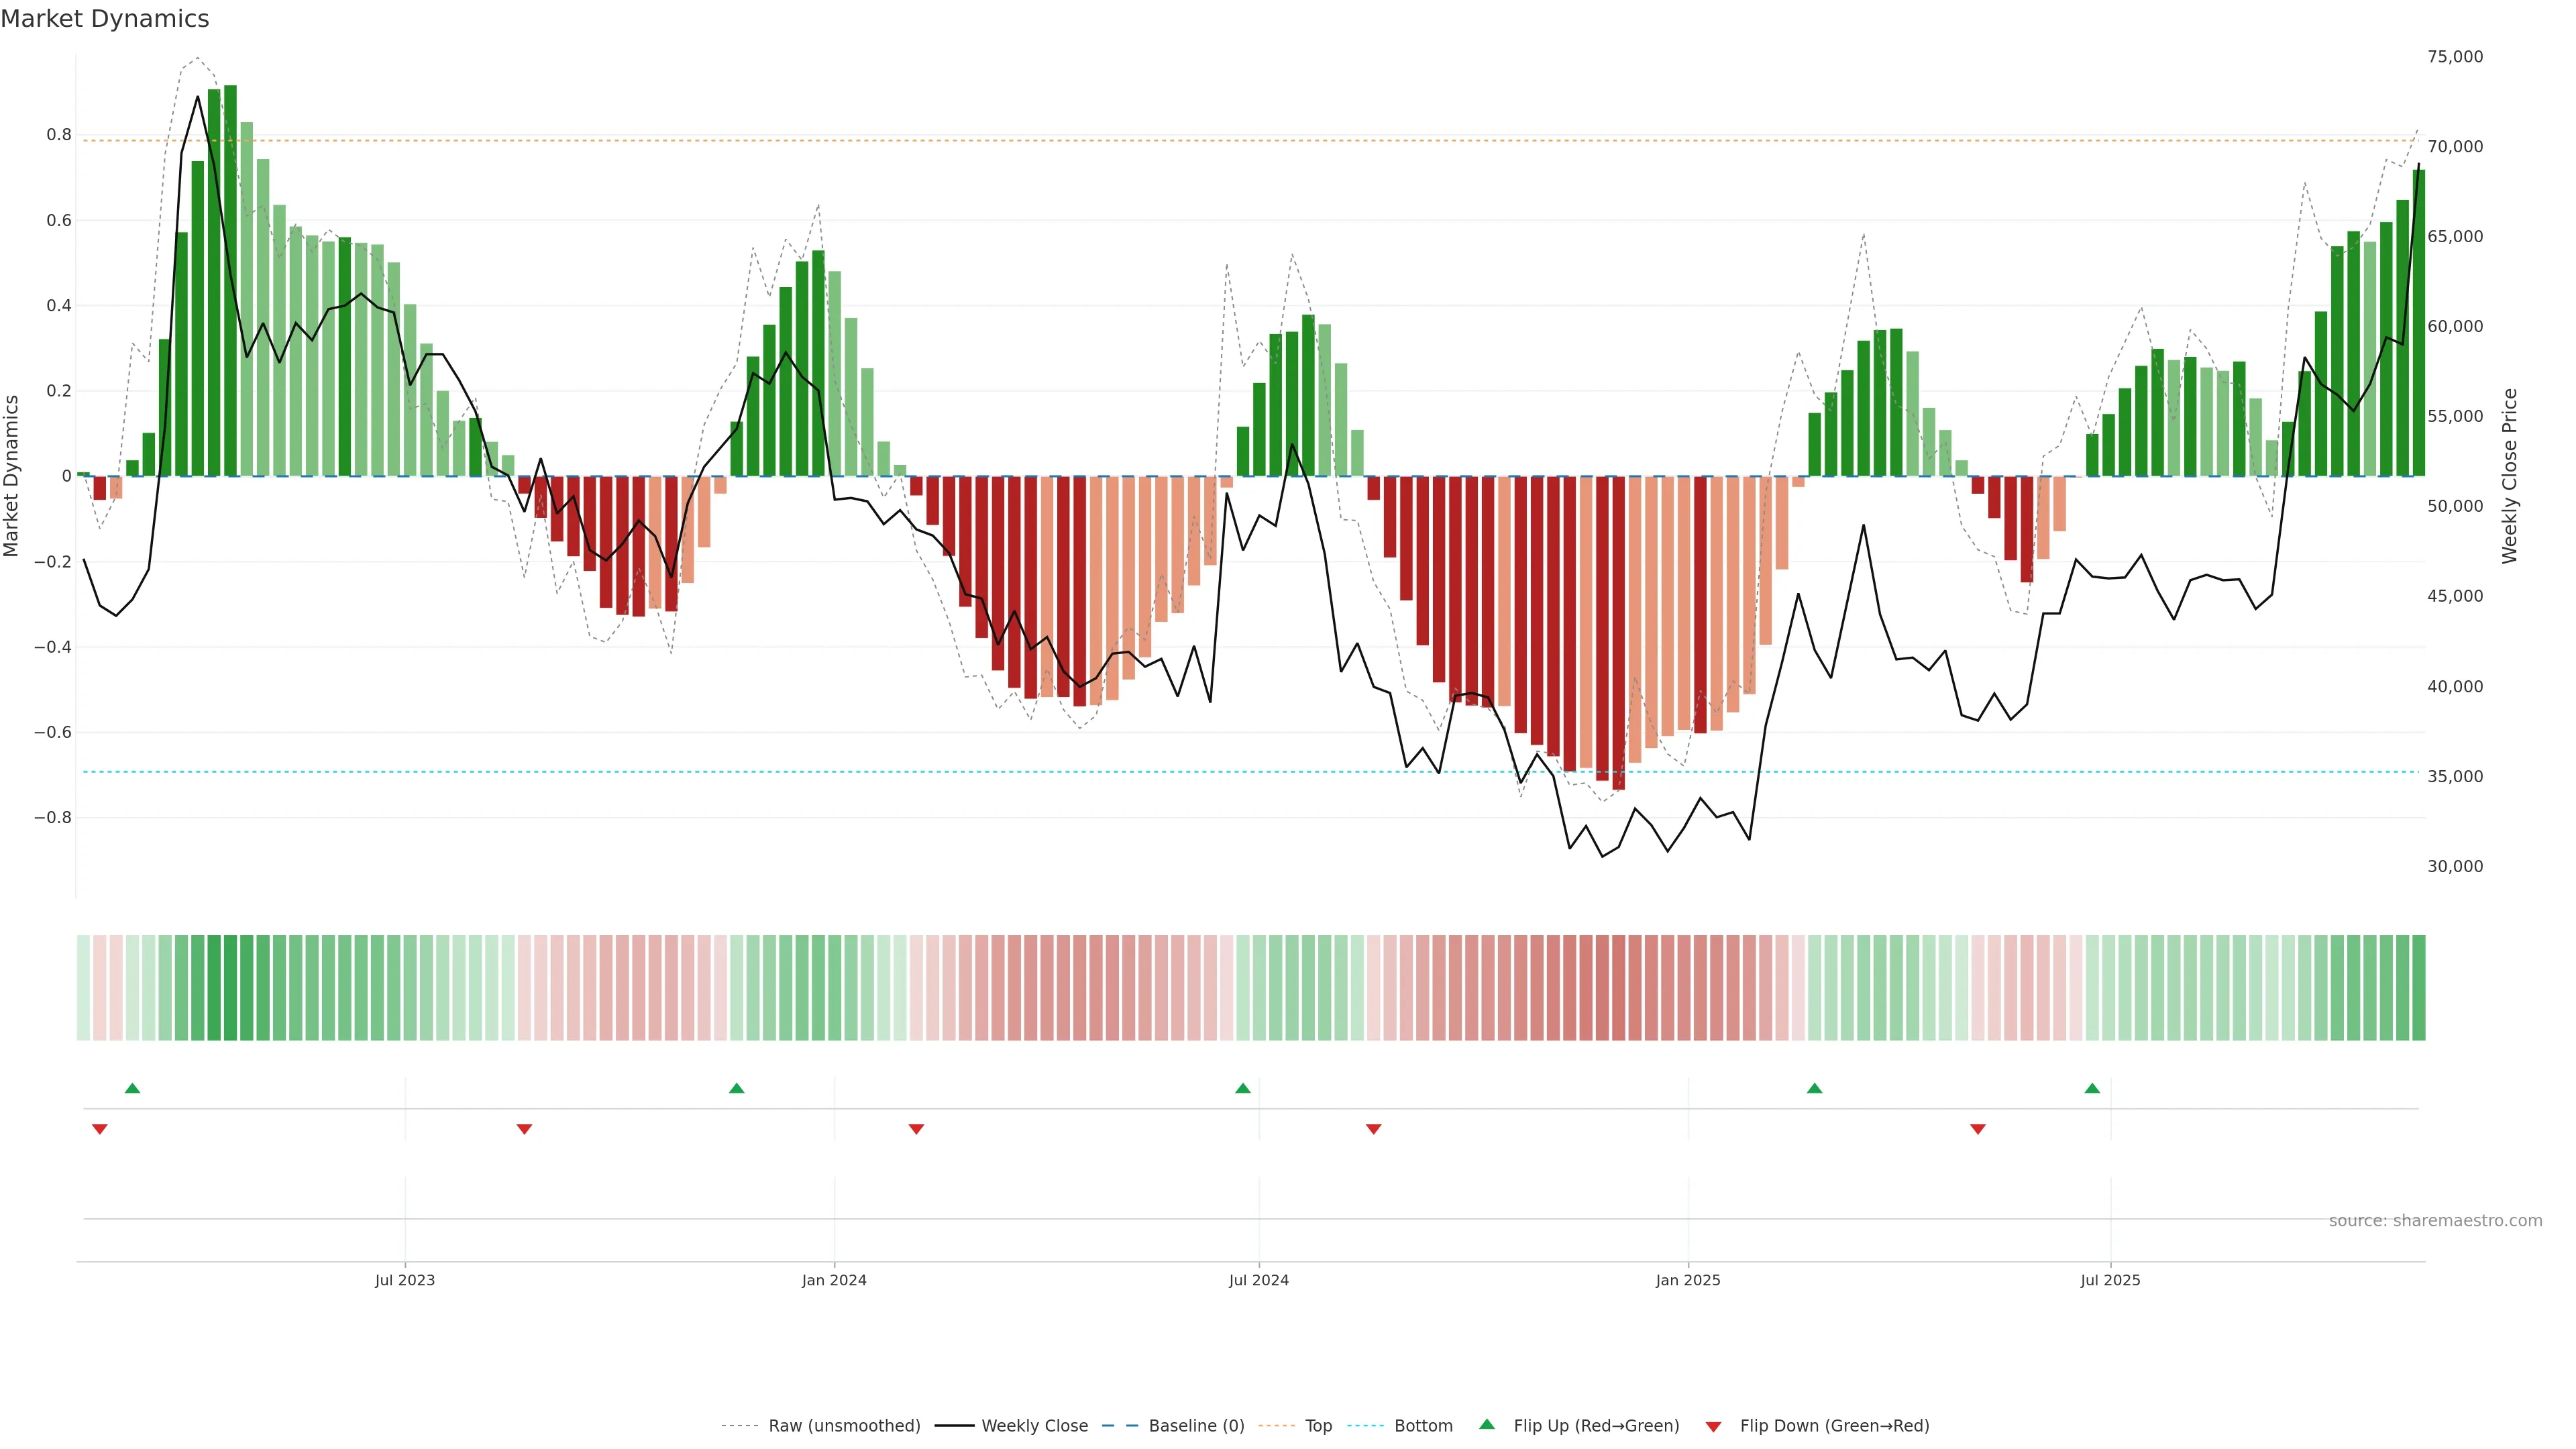The image size is (2576, 1449).
Task: Click the Top legend orange dotted swatch
Action: click(x=1276, y=1426)
